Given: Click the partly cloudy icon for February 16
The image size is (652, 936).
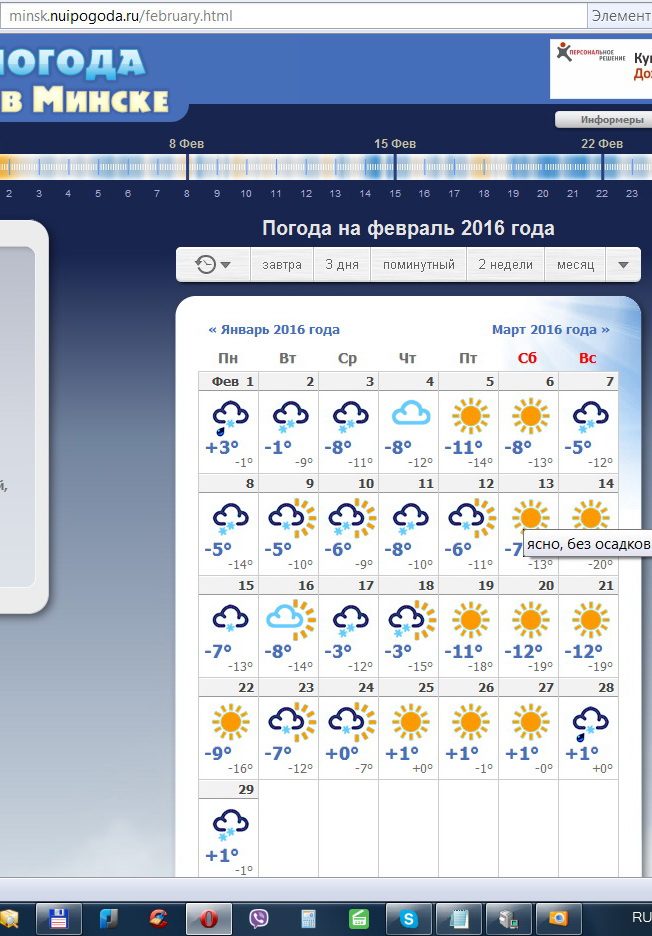Looking at the screenshot, I should click(289, 618).
